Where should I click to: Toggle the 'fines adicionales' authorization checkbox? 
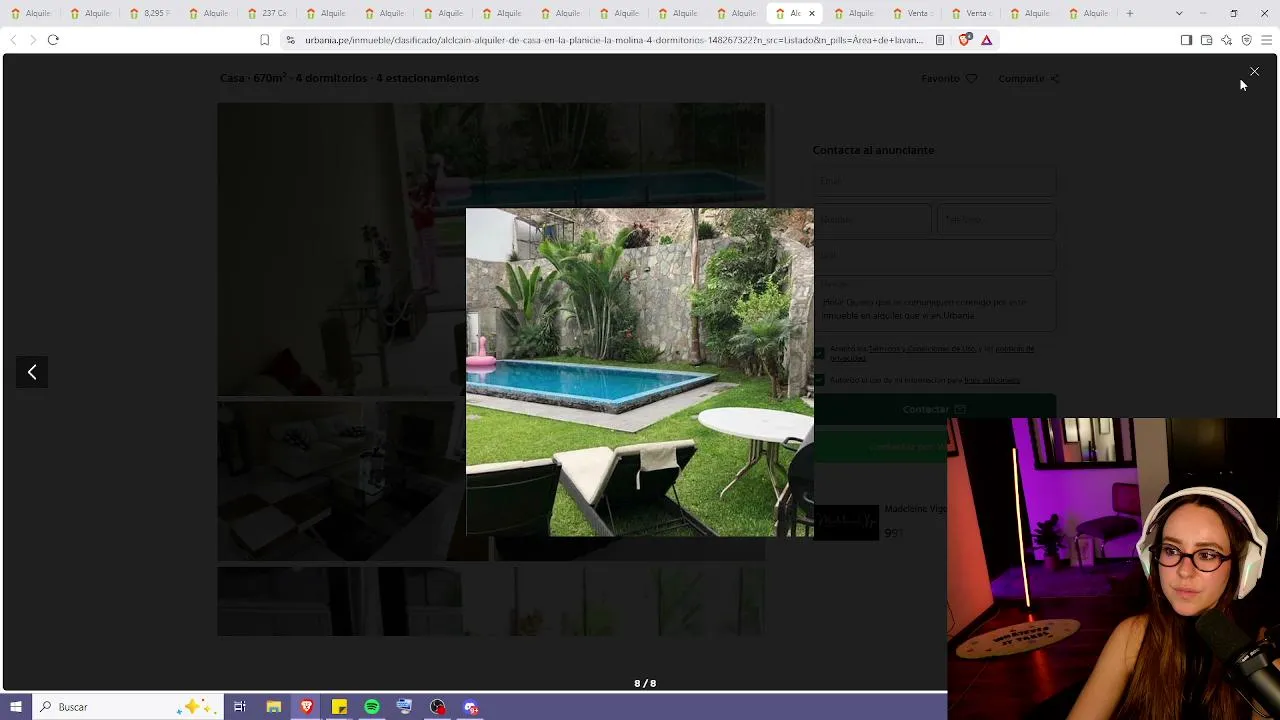(x=819, y=380)
